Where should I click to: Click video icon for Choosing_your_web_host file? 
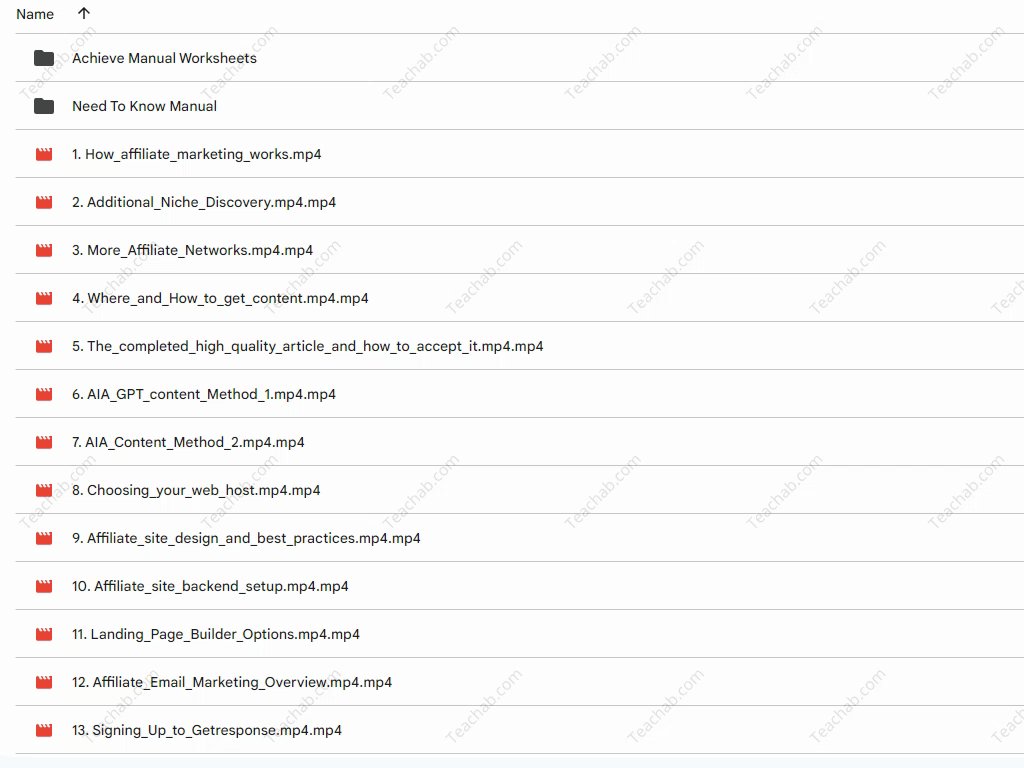pyautogui.click(x=44, y=490)
